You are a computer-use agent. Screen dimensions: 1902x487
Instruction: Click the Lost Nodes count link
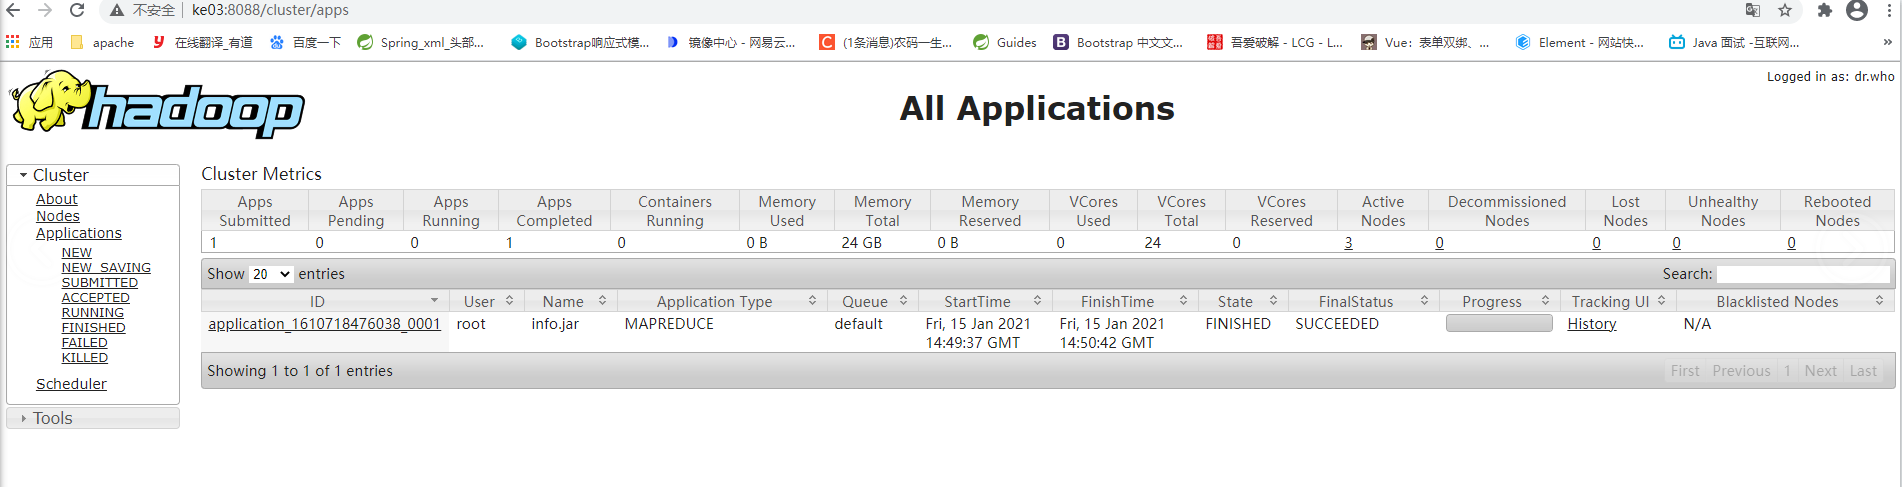click(x=1596, y=243)
